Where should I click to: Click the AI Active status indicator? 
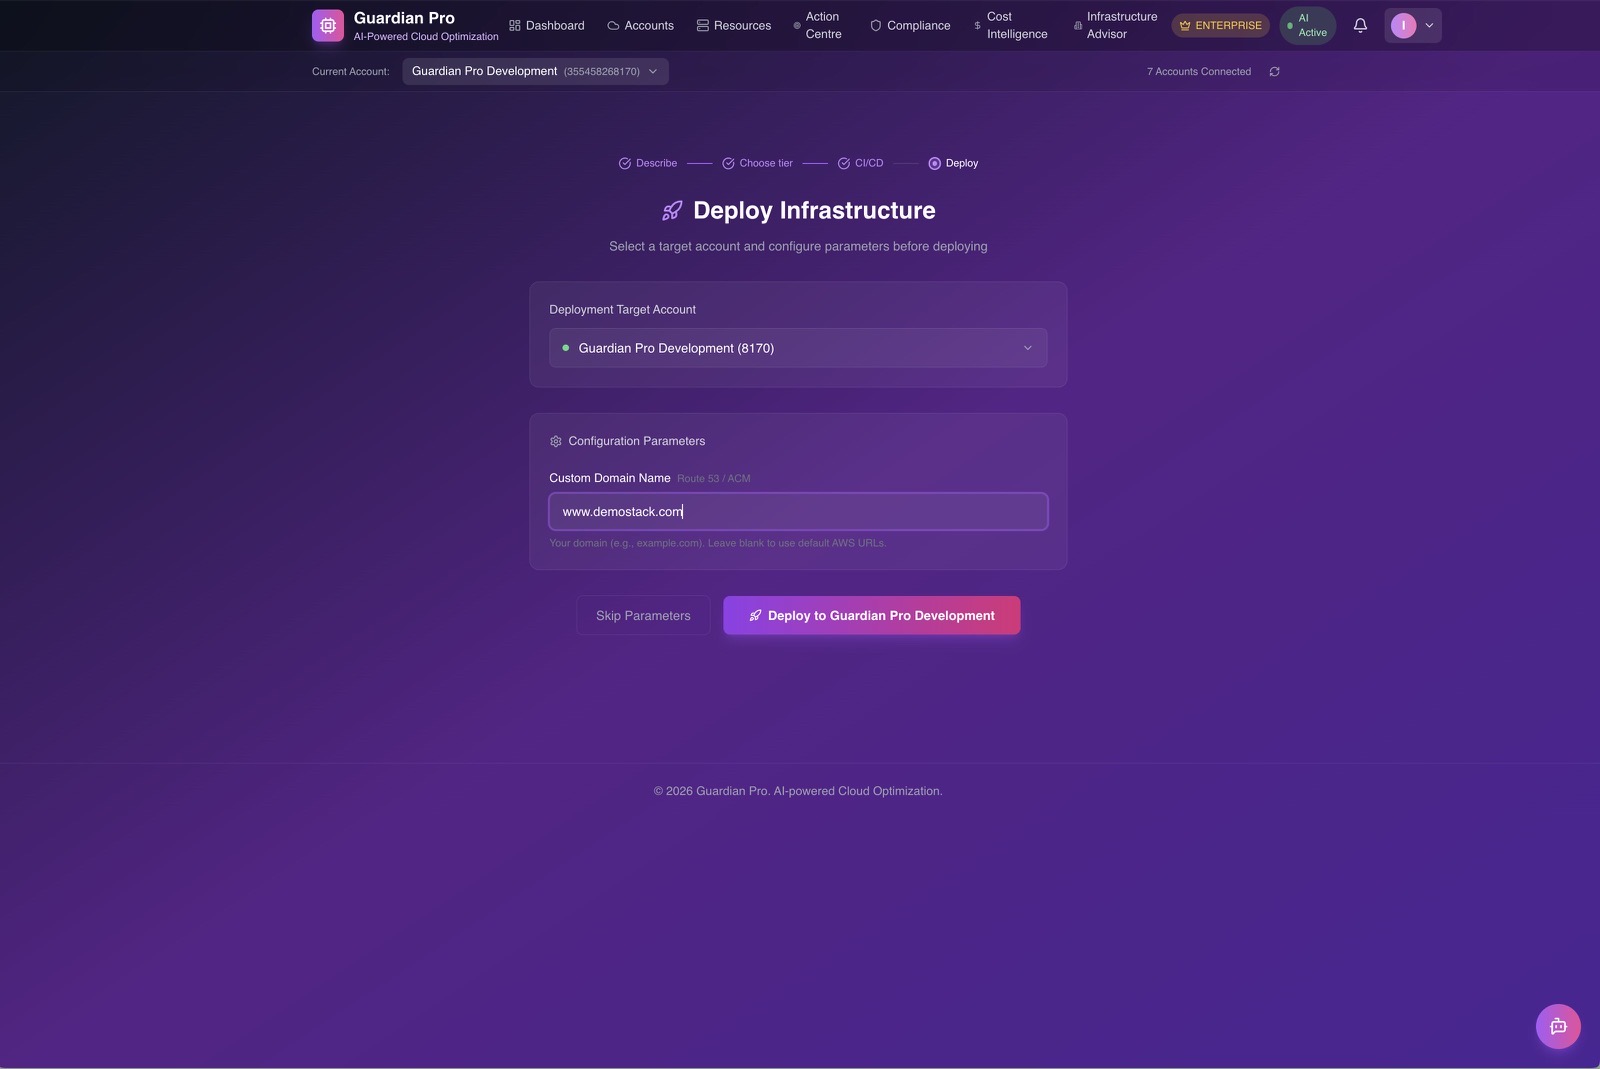(1307, 26)
